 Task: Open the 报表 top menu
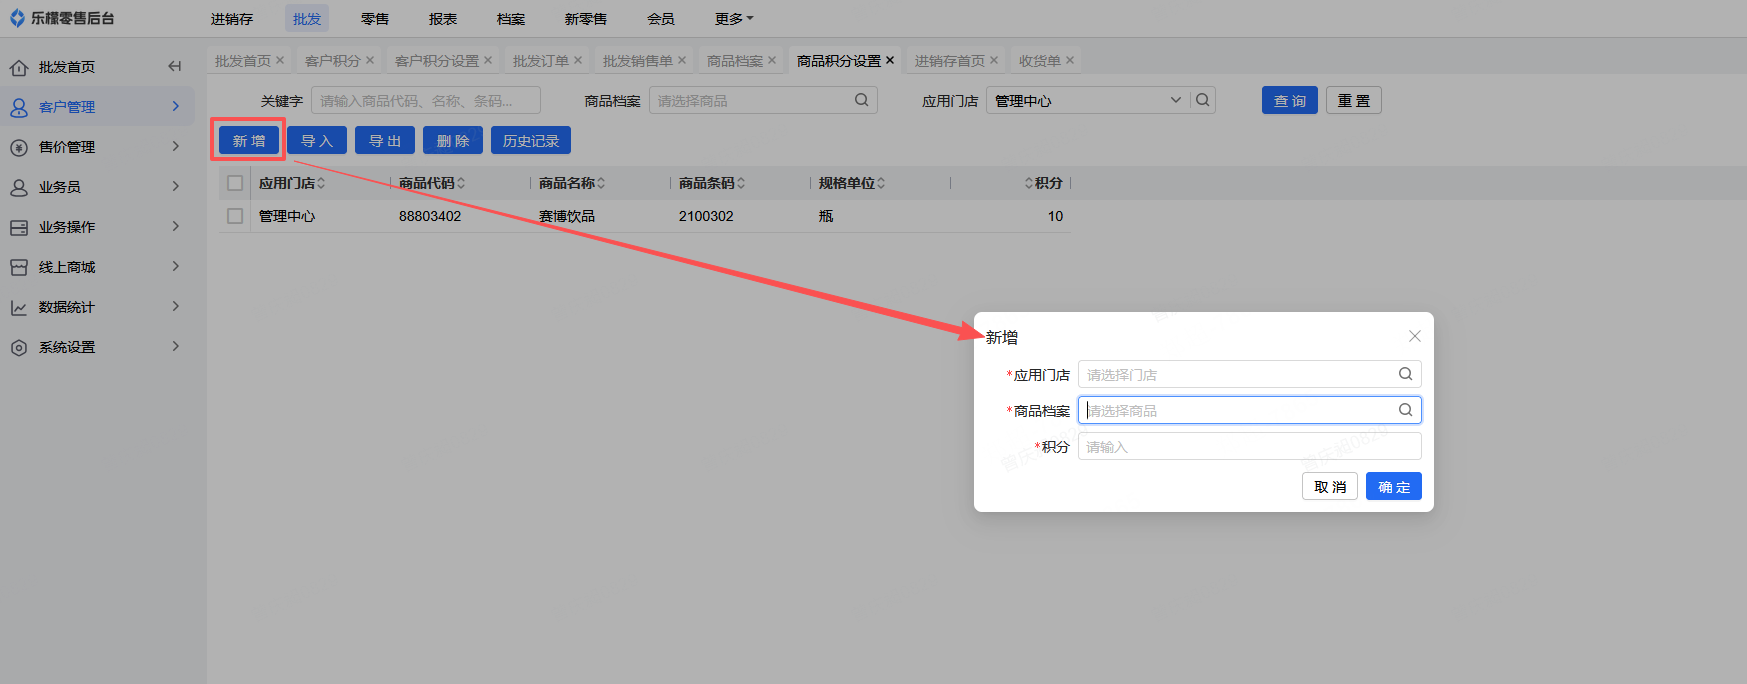[x=443, y=19]
